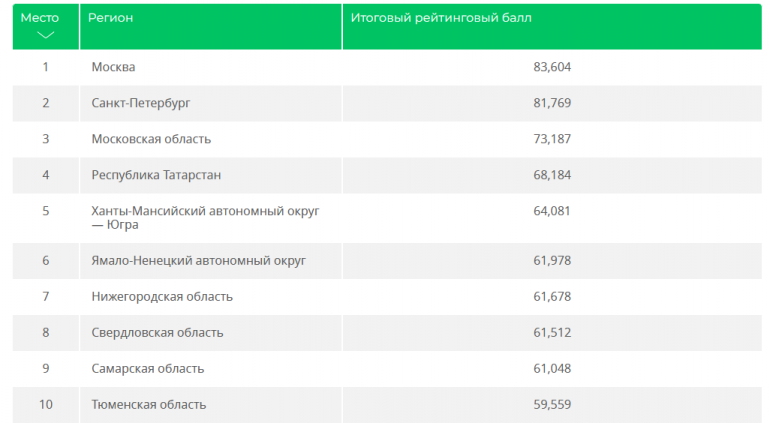Click the Нижегородская область entry
This screenshot has width=770, height=423.
(x=161, y=297)
